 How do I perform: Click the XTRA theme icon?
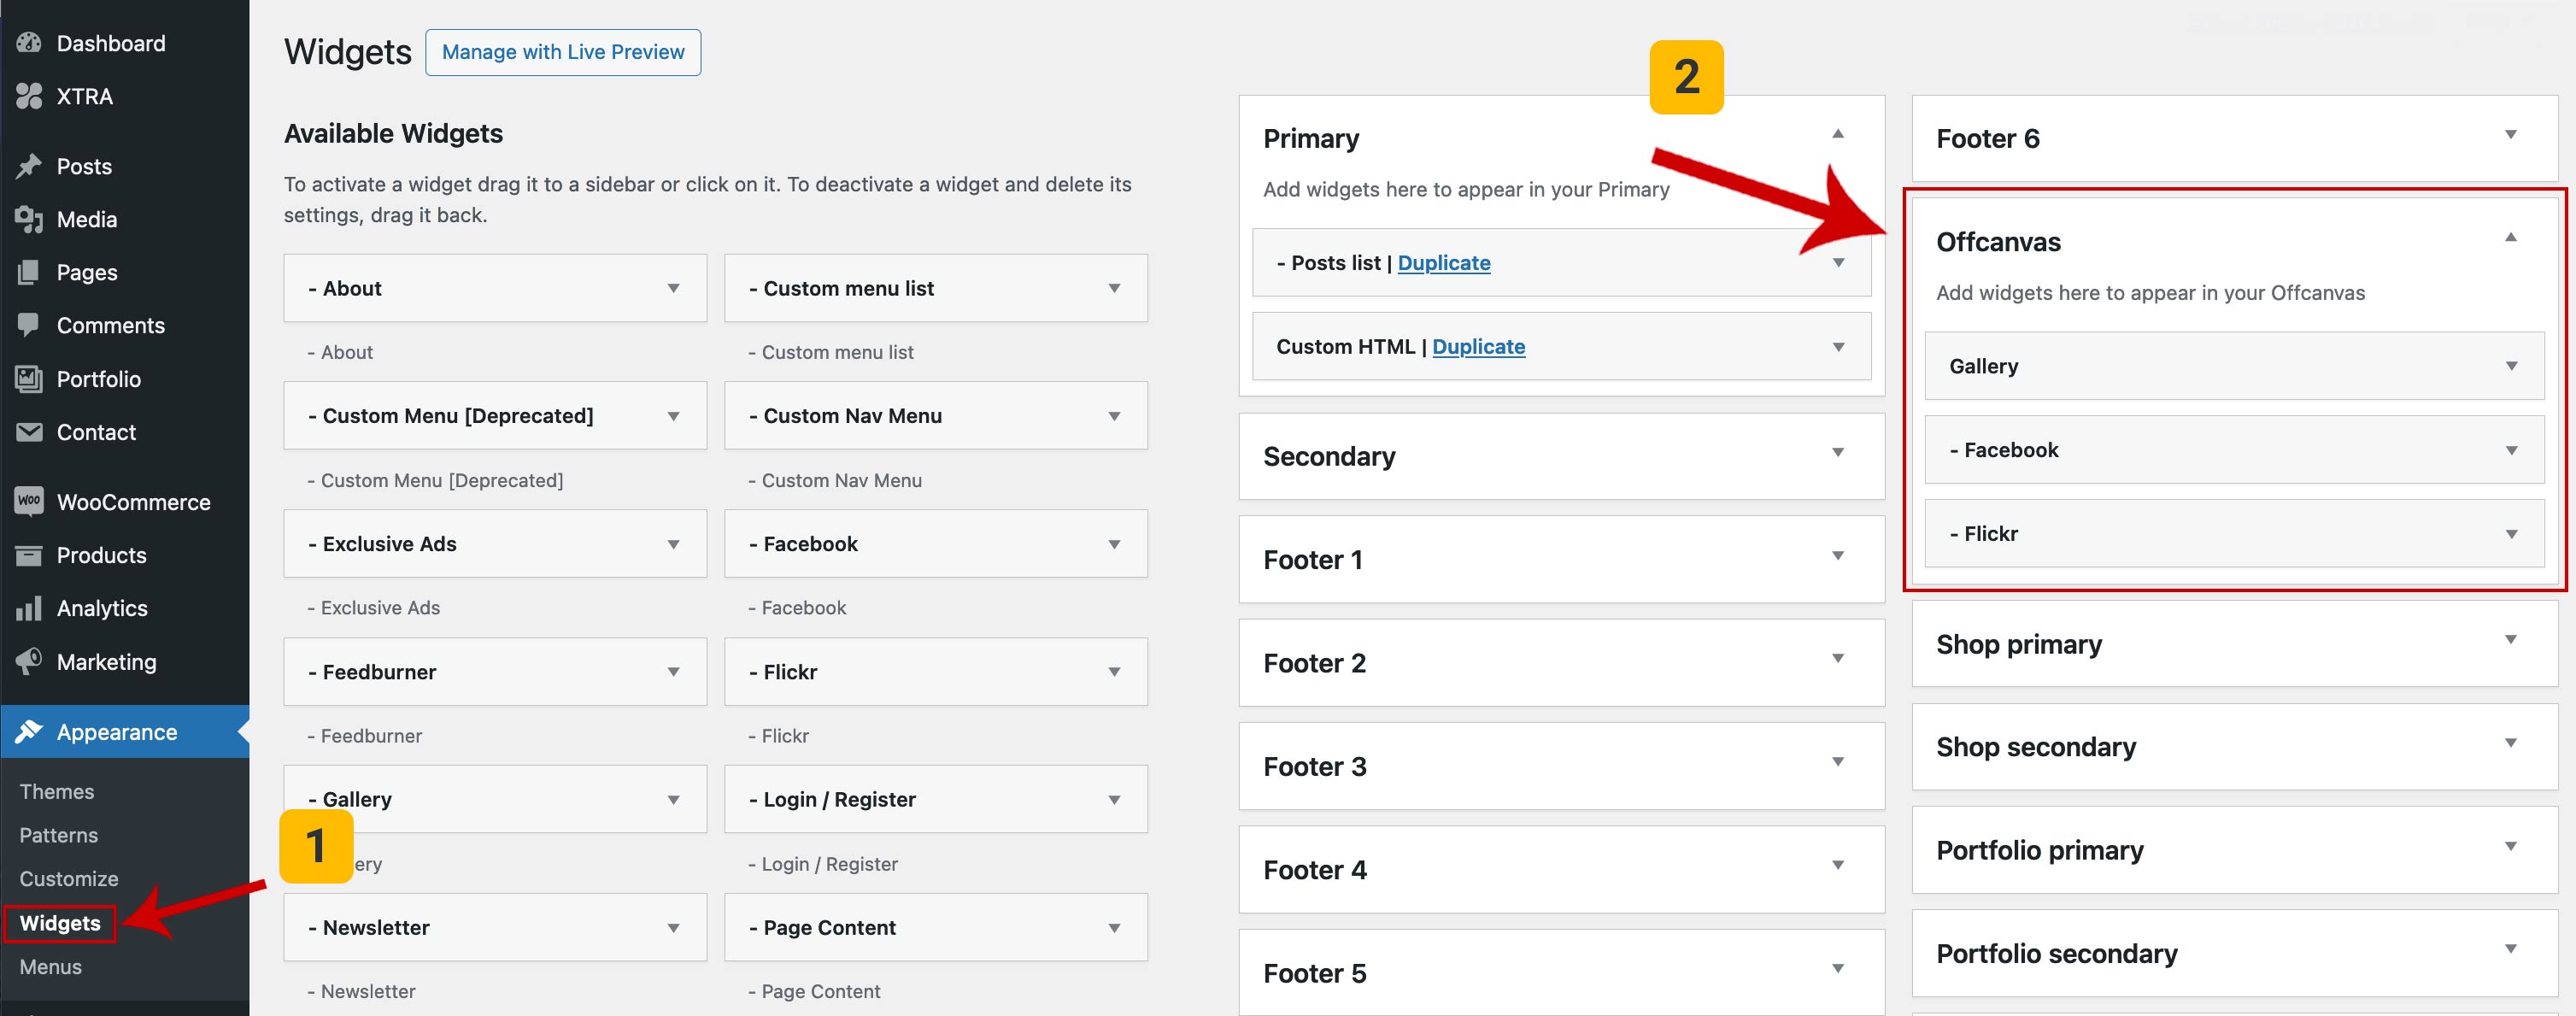click(x=29, y=96)
